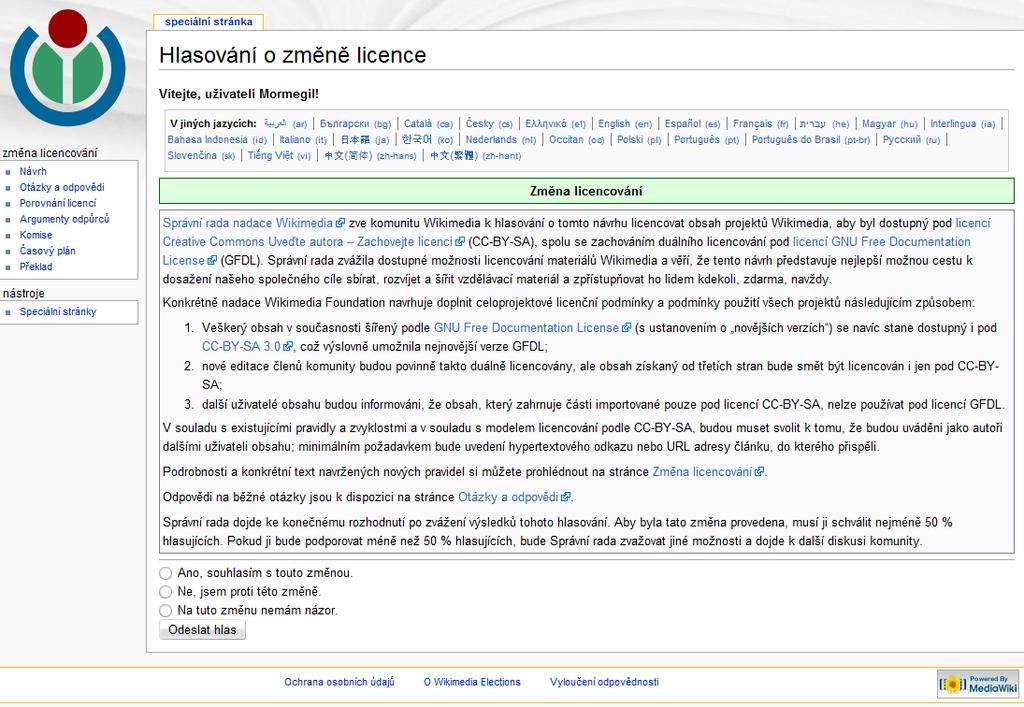This screenshot has width=1024, height=707.
Task: Switch language to Slovenčina (sk)
Action: [x=201, y=155]
